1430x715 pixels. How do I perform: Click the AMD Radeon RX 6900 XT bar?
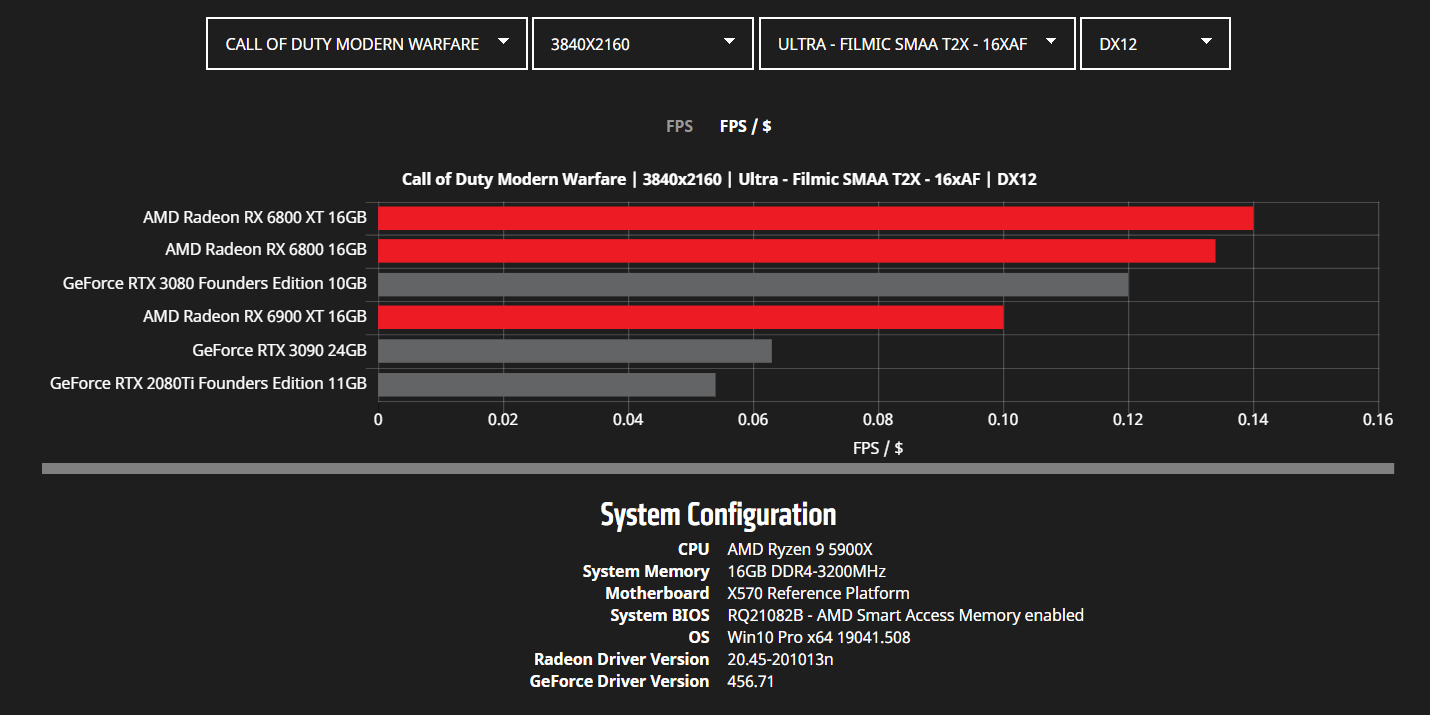click(690, 318)
